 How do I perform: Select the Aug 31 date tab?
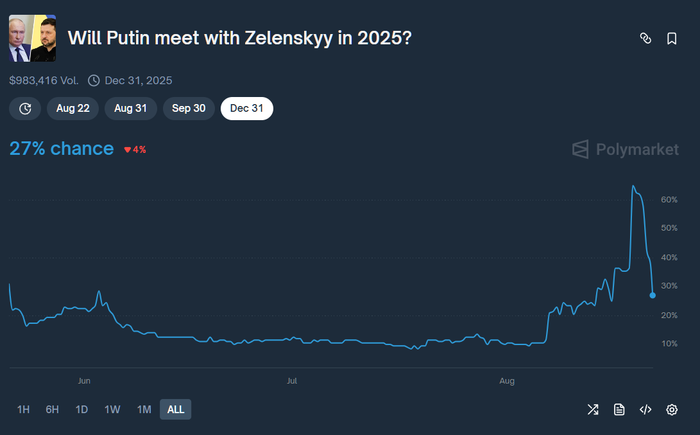tap(130, 108)
